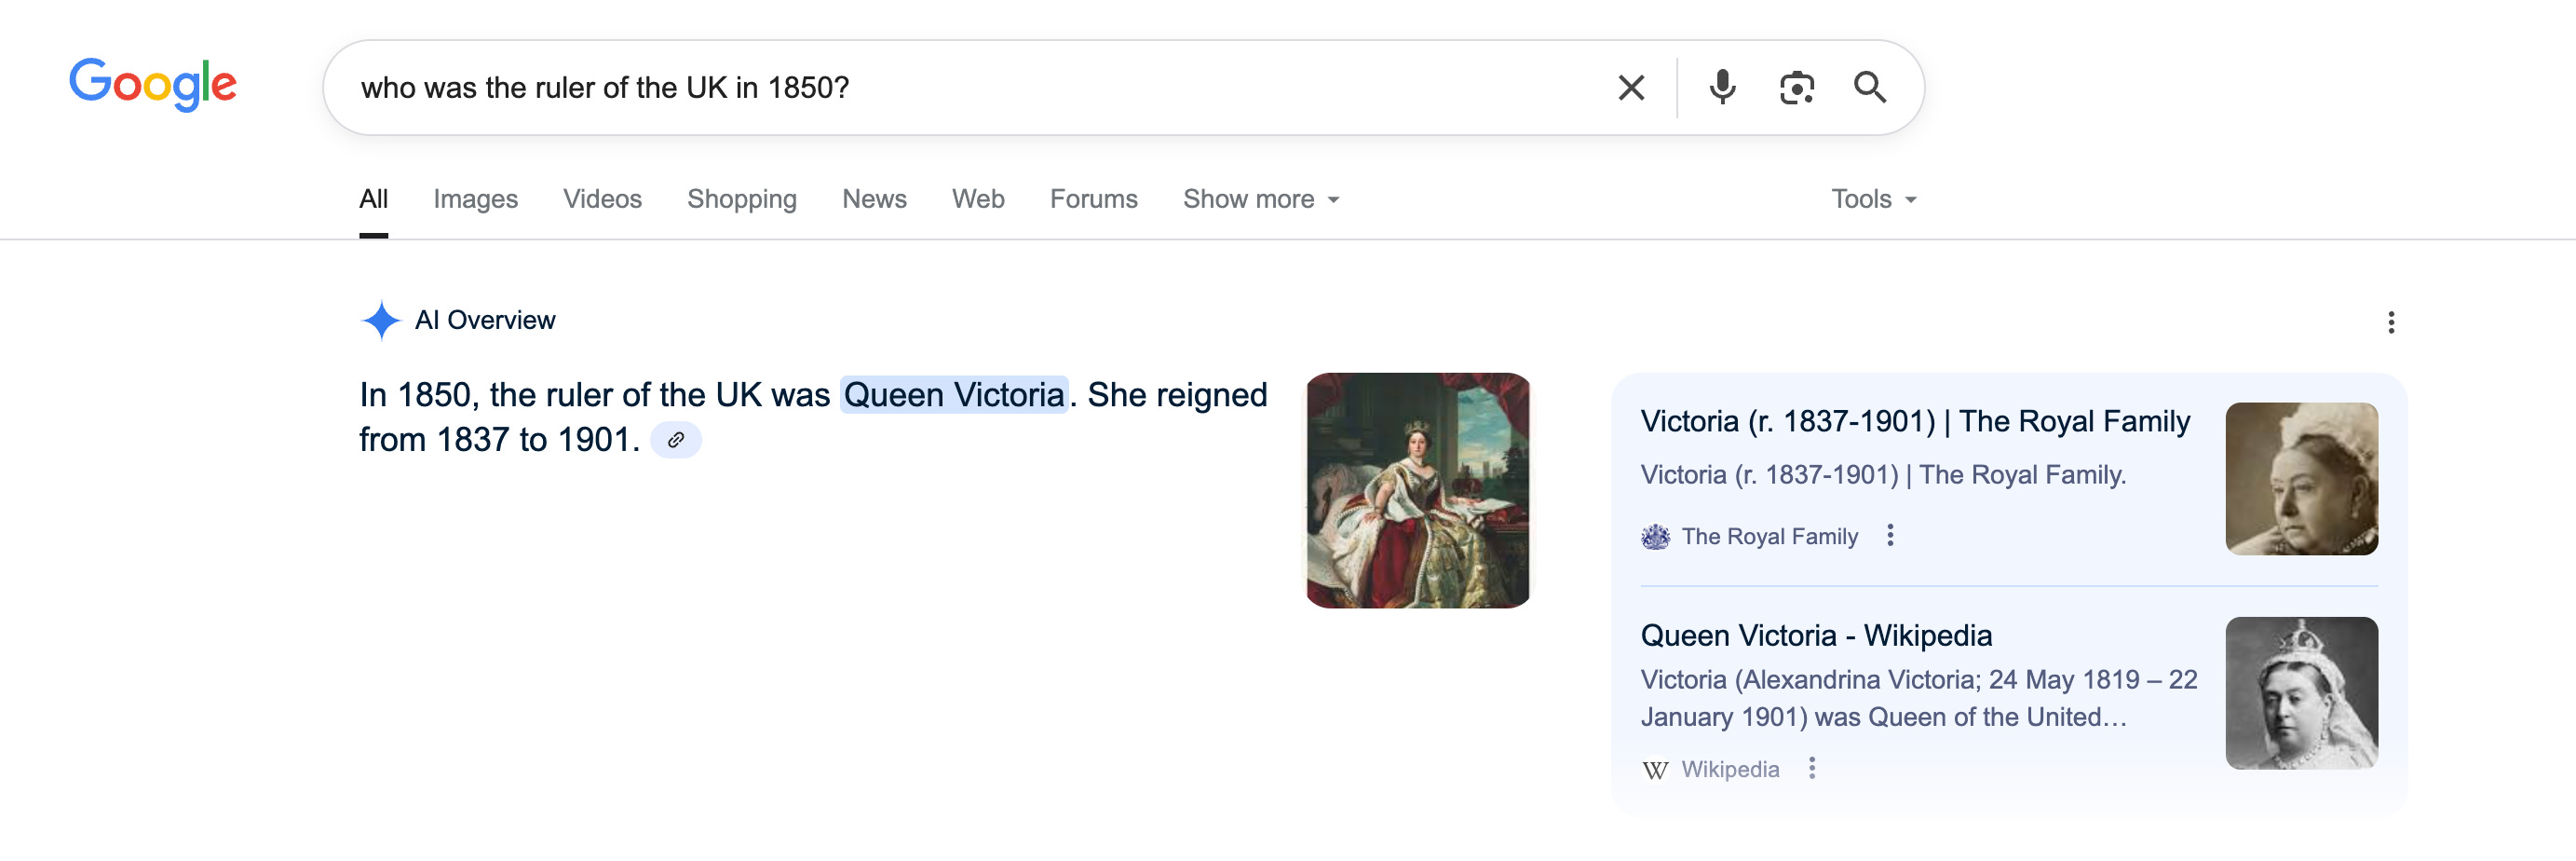Click the AI Overview sparkle icon
Viewport: 2576px width, 861px height.
pos(380,321)
